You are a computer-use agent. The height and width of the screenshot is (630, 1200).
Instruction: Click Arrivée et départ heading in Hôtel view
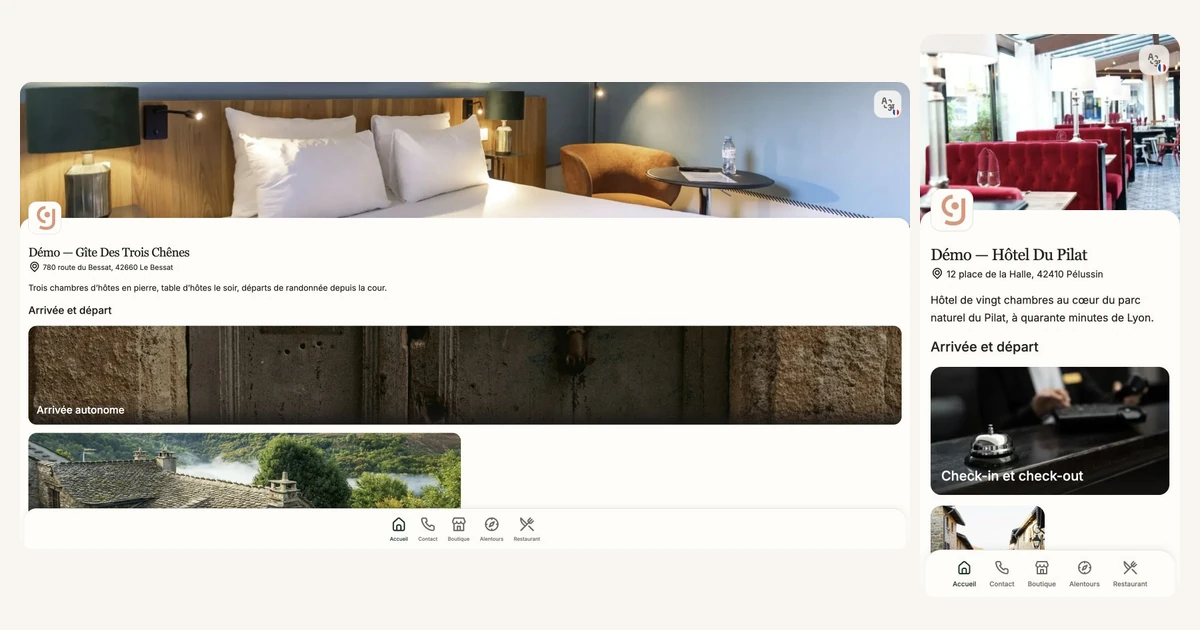tap(985, 347)
